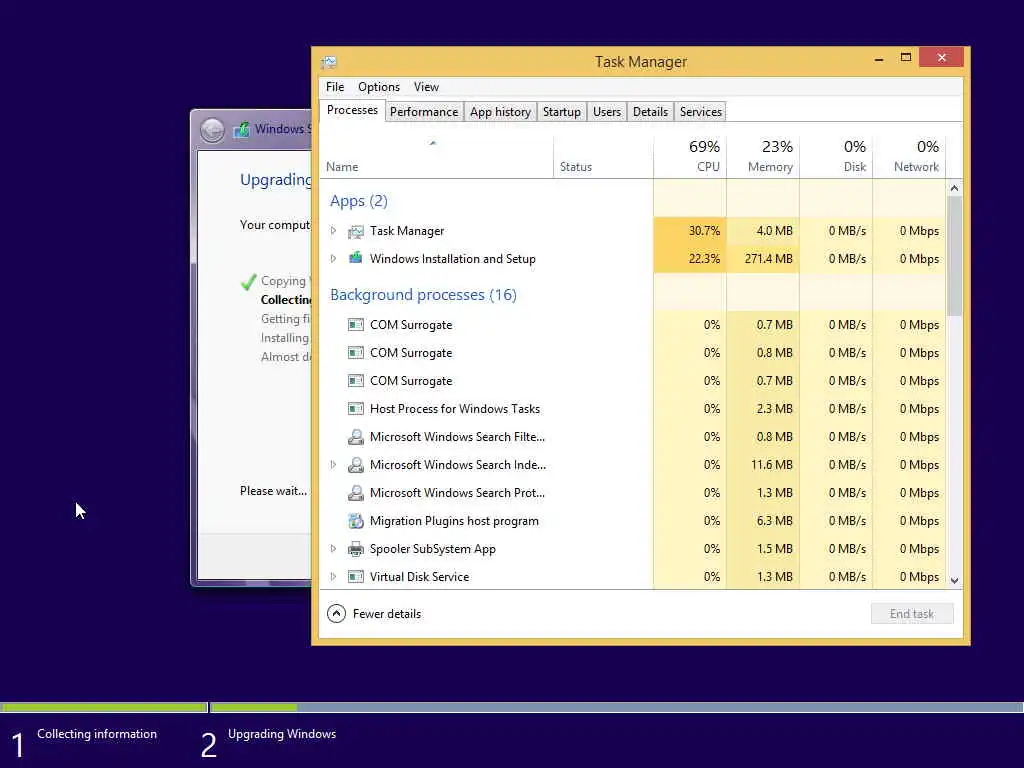Click the Microsoft Windows Search Indexer icon

356,465
